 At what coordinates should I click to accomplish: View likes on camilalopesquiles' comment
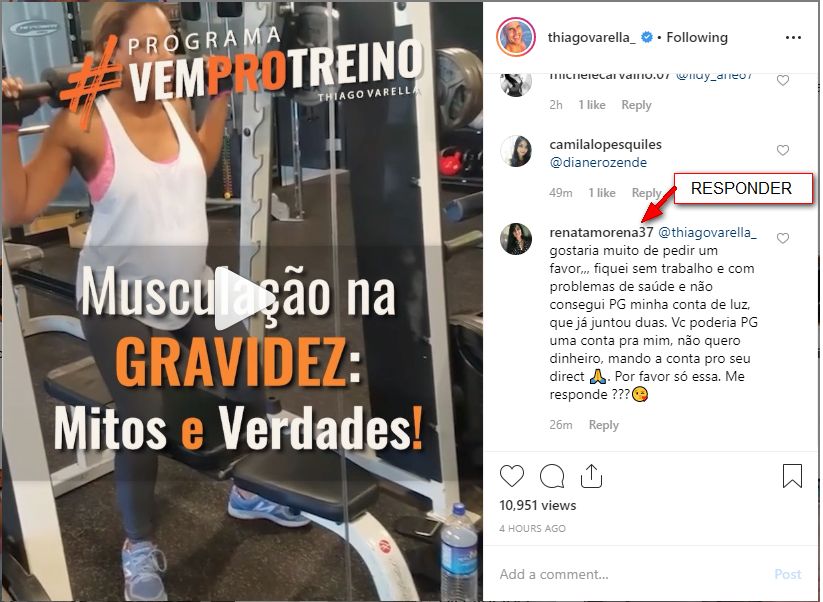tap(602, 193)
